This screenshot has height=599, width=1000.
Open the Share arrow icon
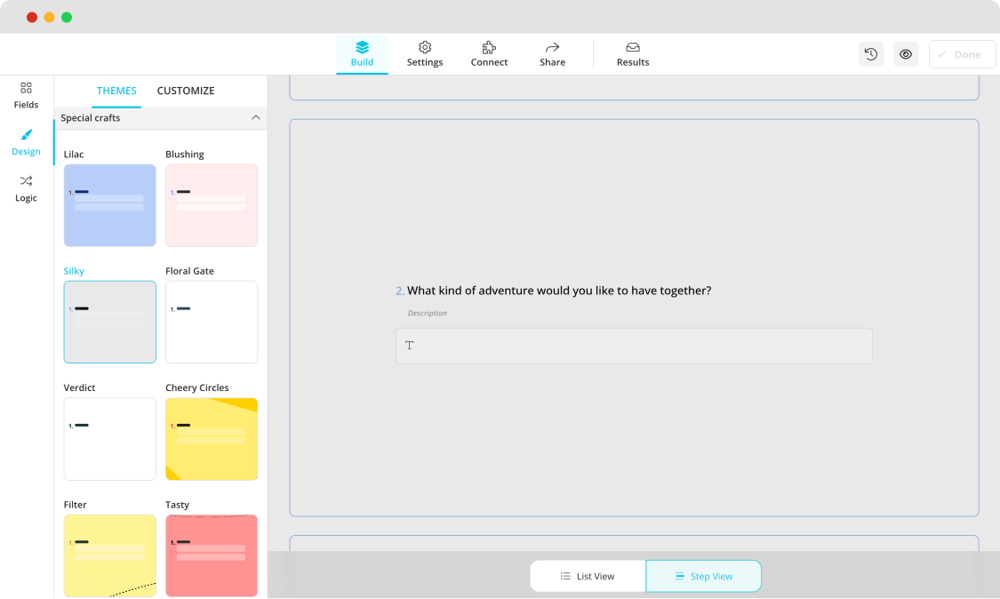(x=552, y=48)
